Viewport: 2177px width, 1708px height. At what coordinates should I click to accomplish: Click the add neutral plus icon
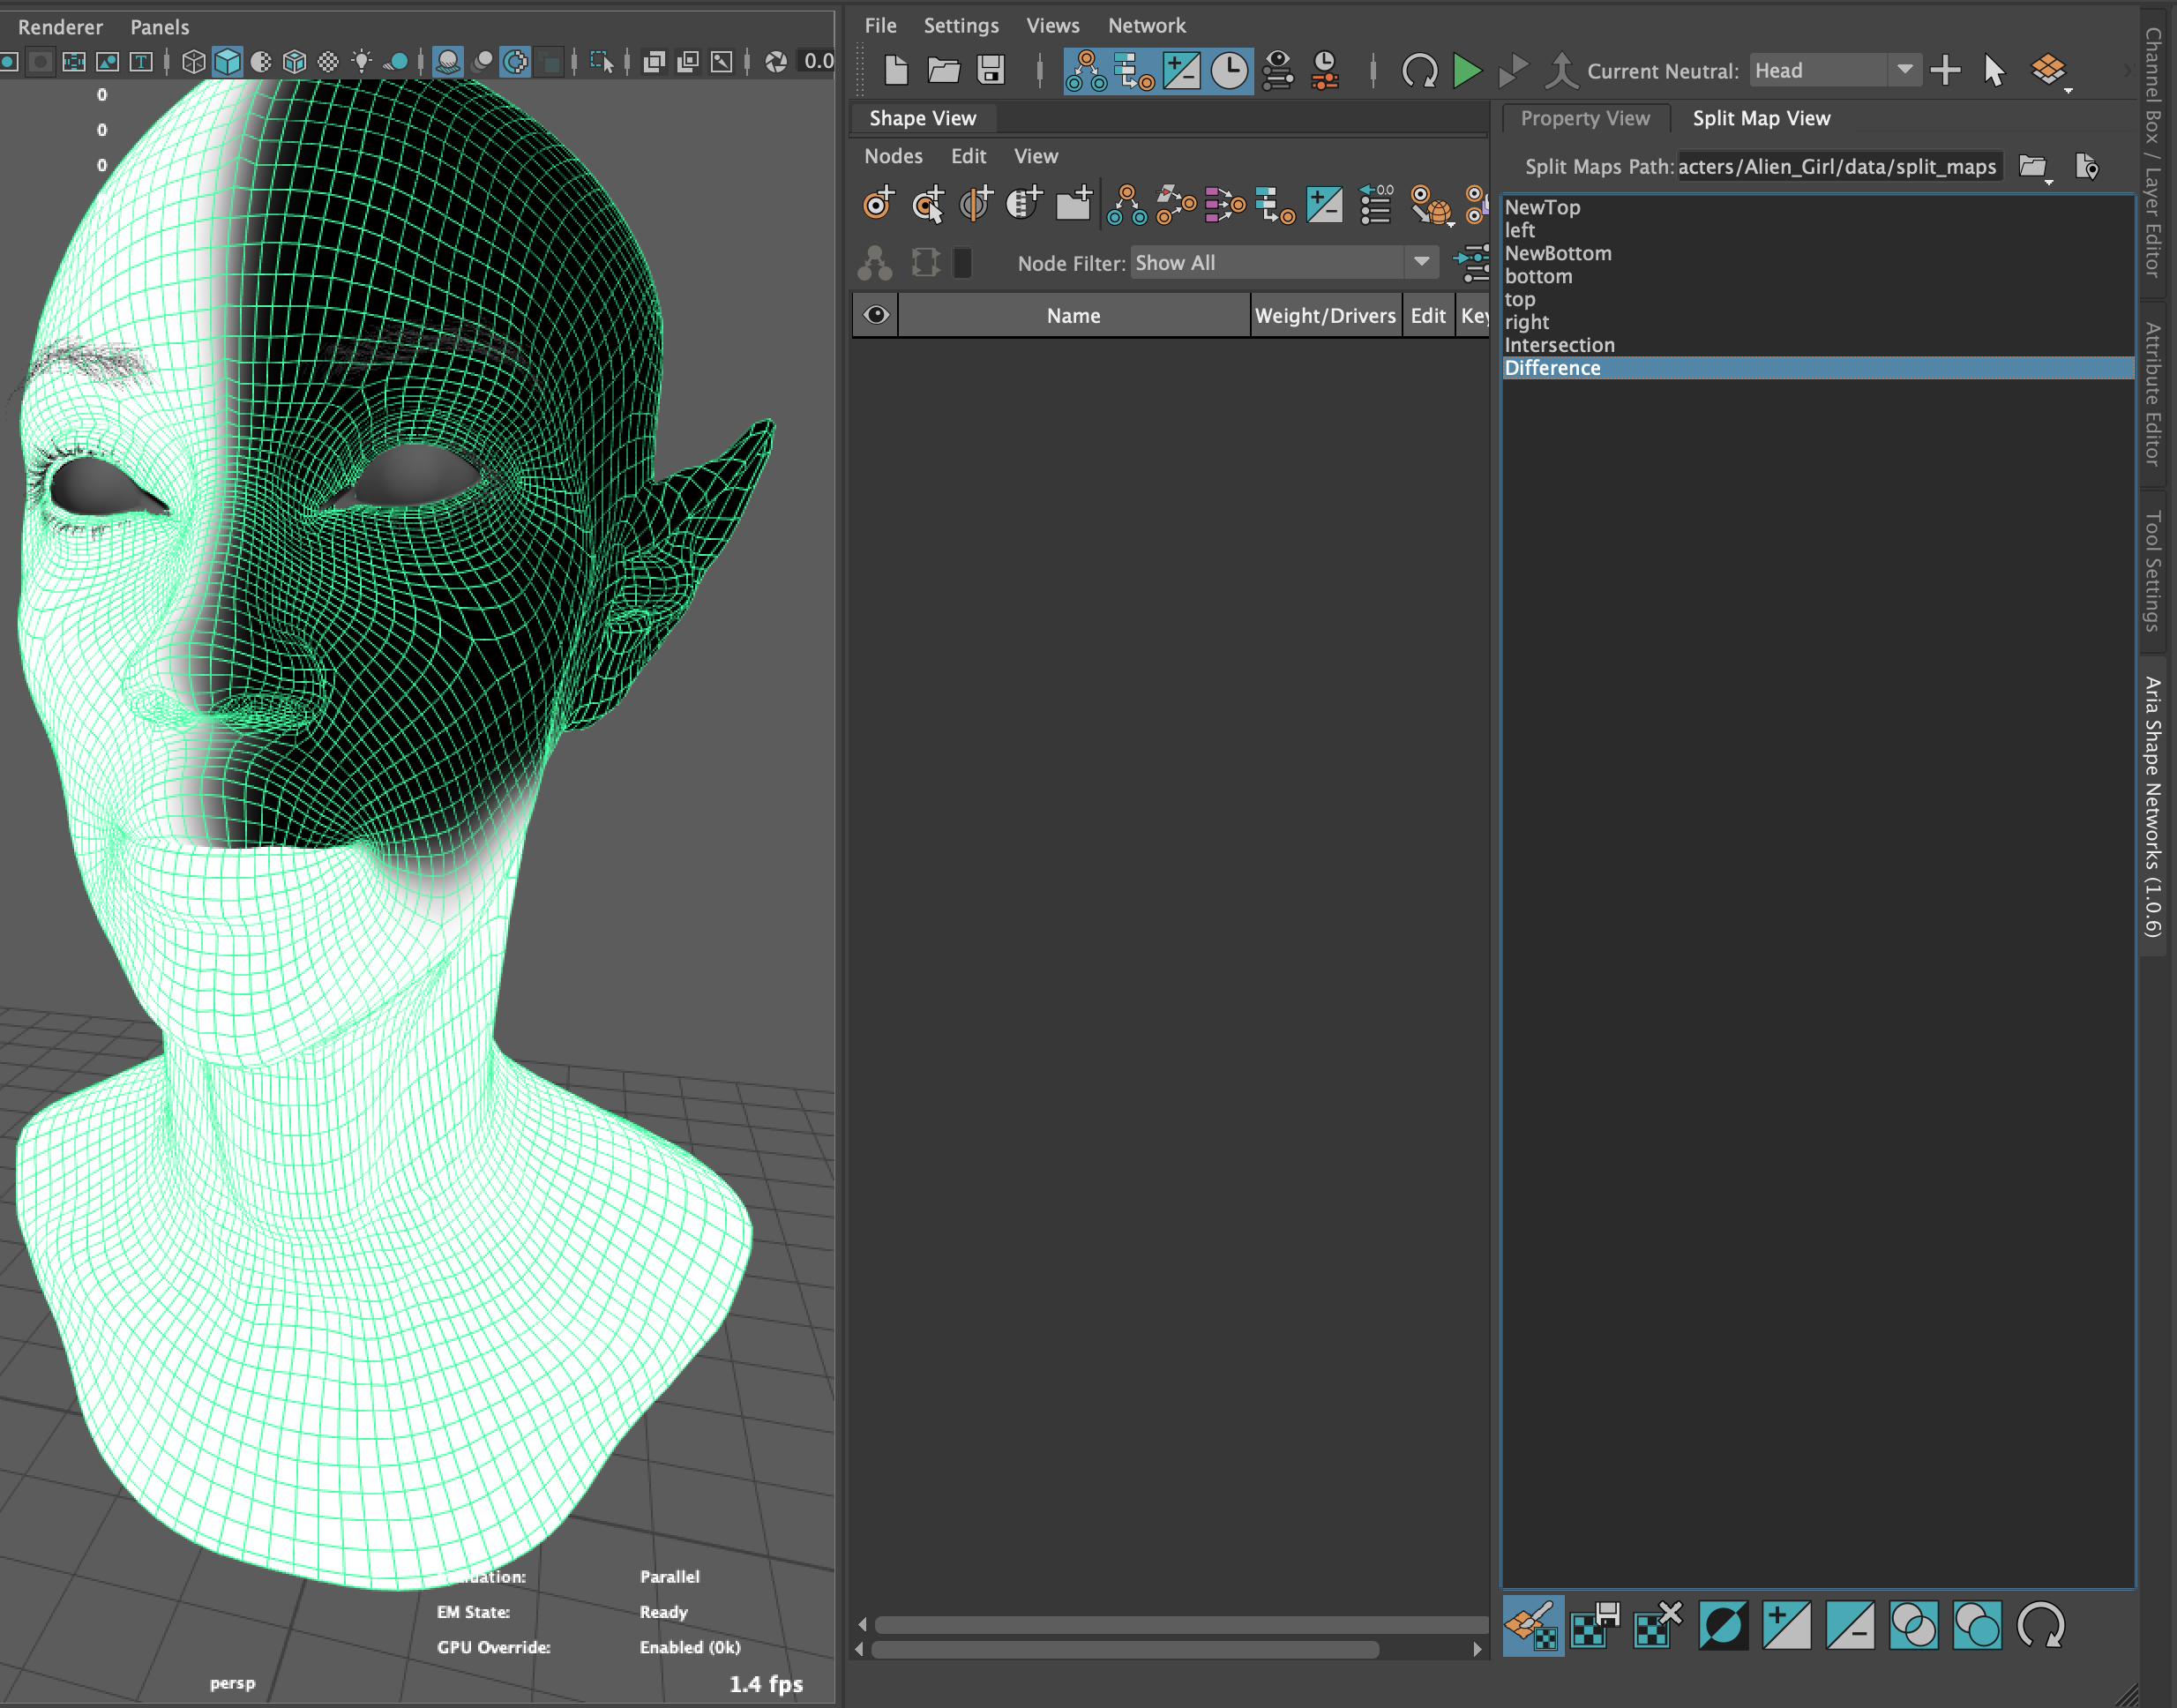tap(1945, 71)
